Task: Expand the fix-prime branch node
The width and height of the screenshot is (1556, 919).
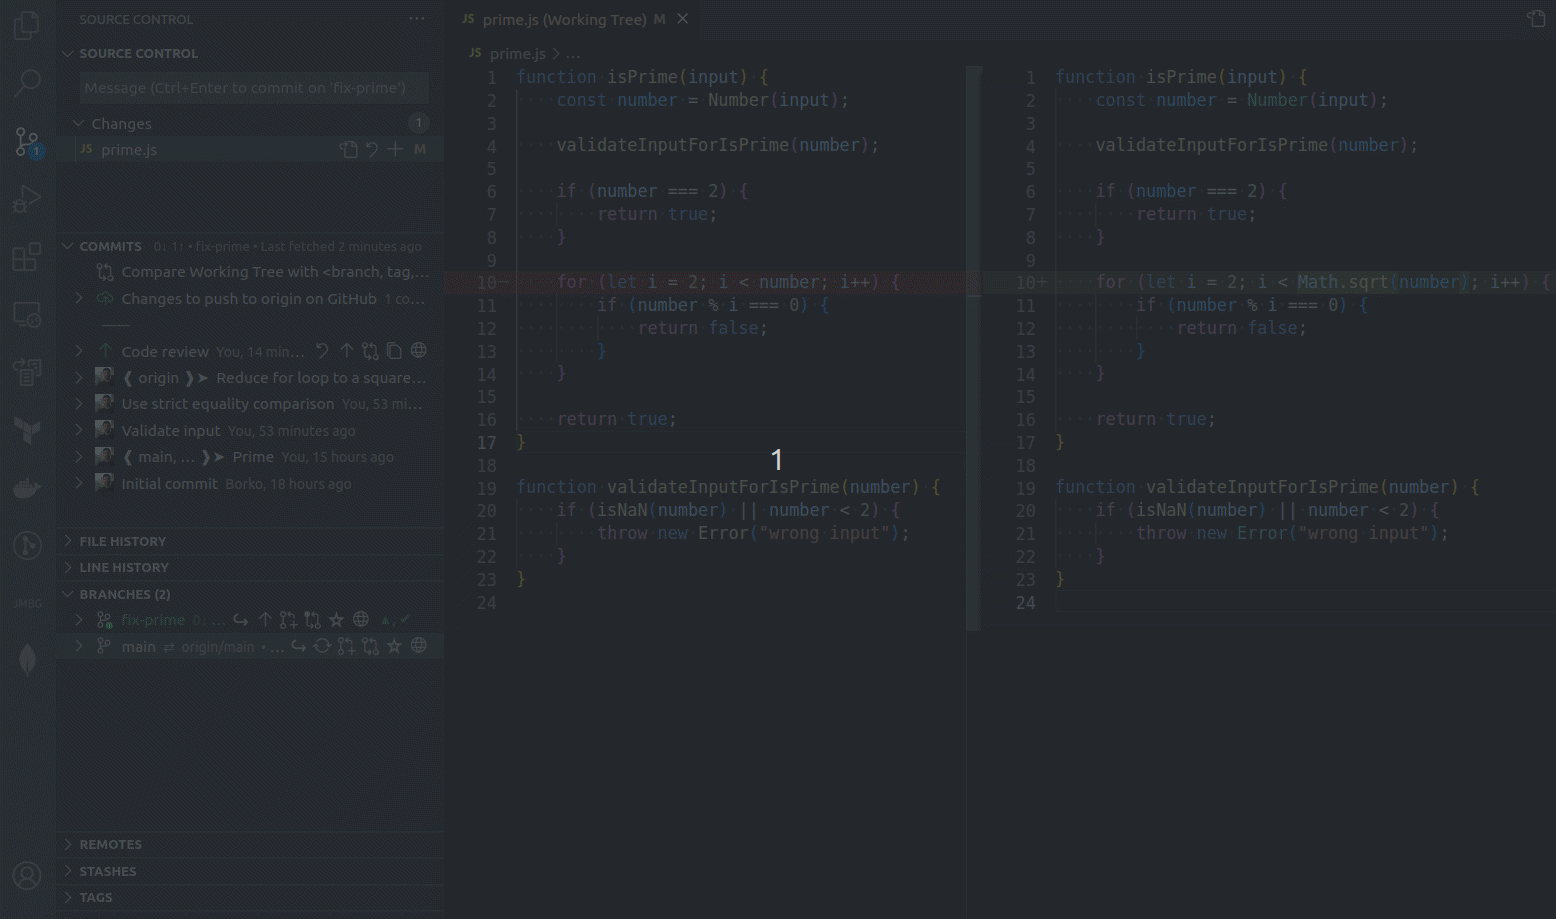Action: [x=78, y=620]
